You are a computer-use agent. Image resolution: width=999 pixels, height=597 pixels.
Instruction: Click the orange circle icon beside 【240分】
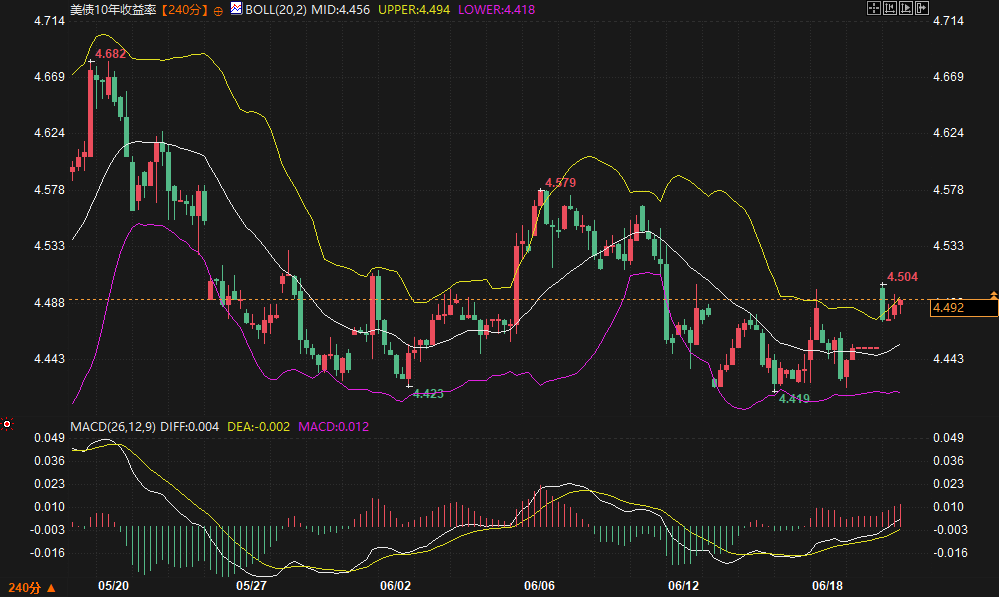tap(218, 11)
